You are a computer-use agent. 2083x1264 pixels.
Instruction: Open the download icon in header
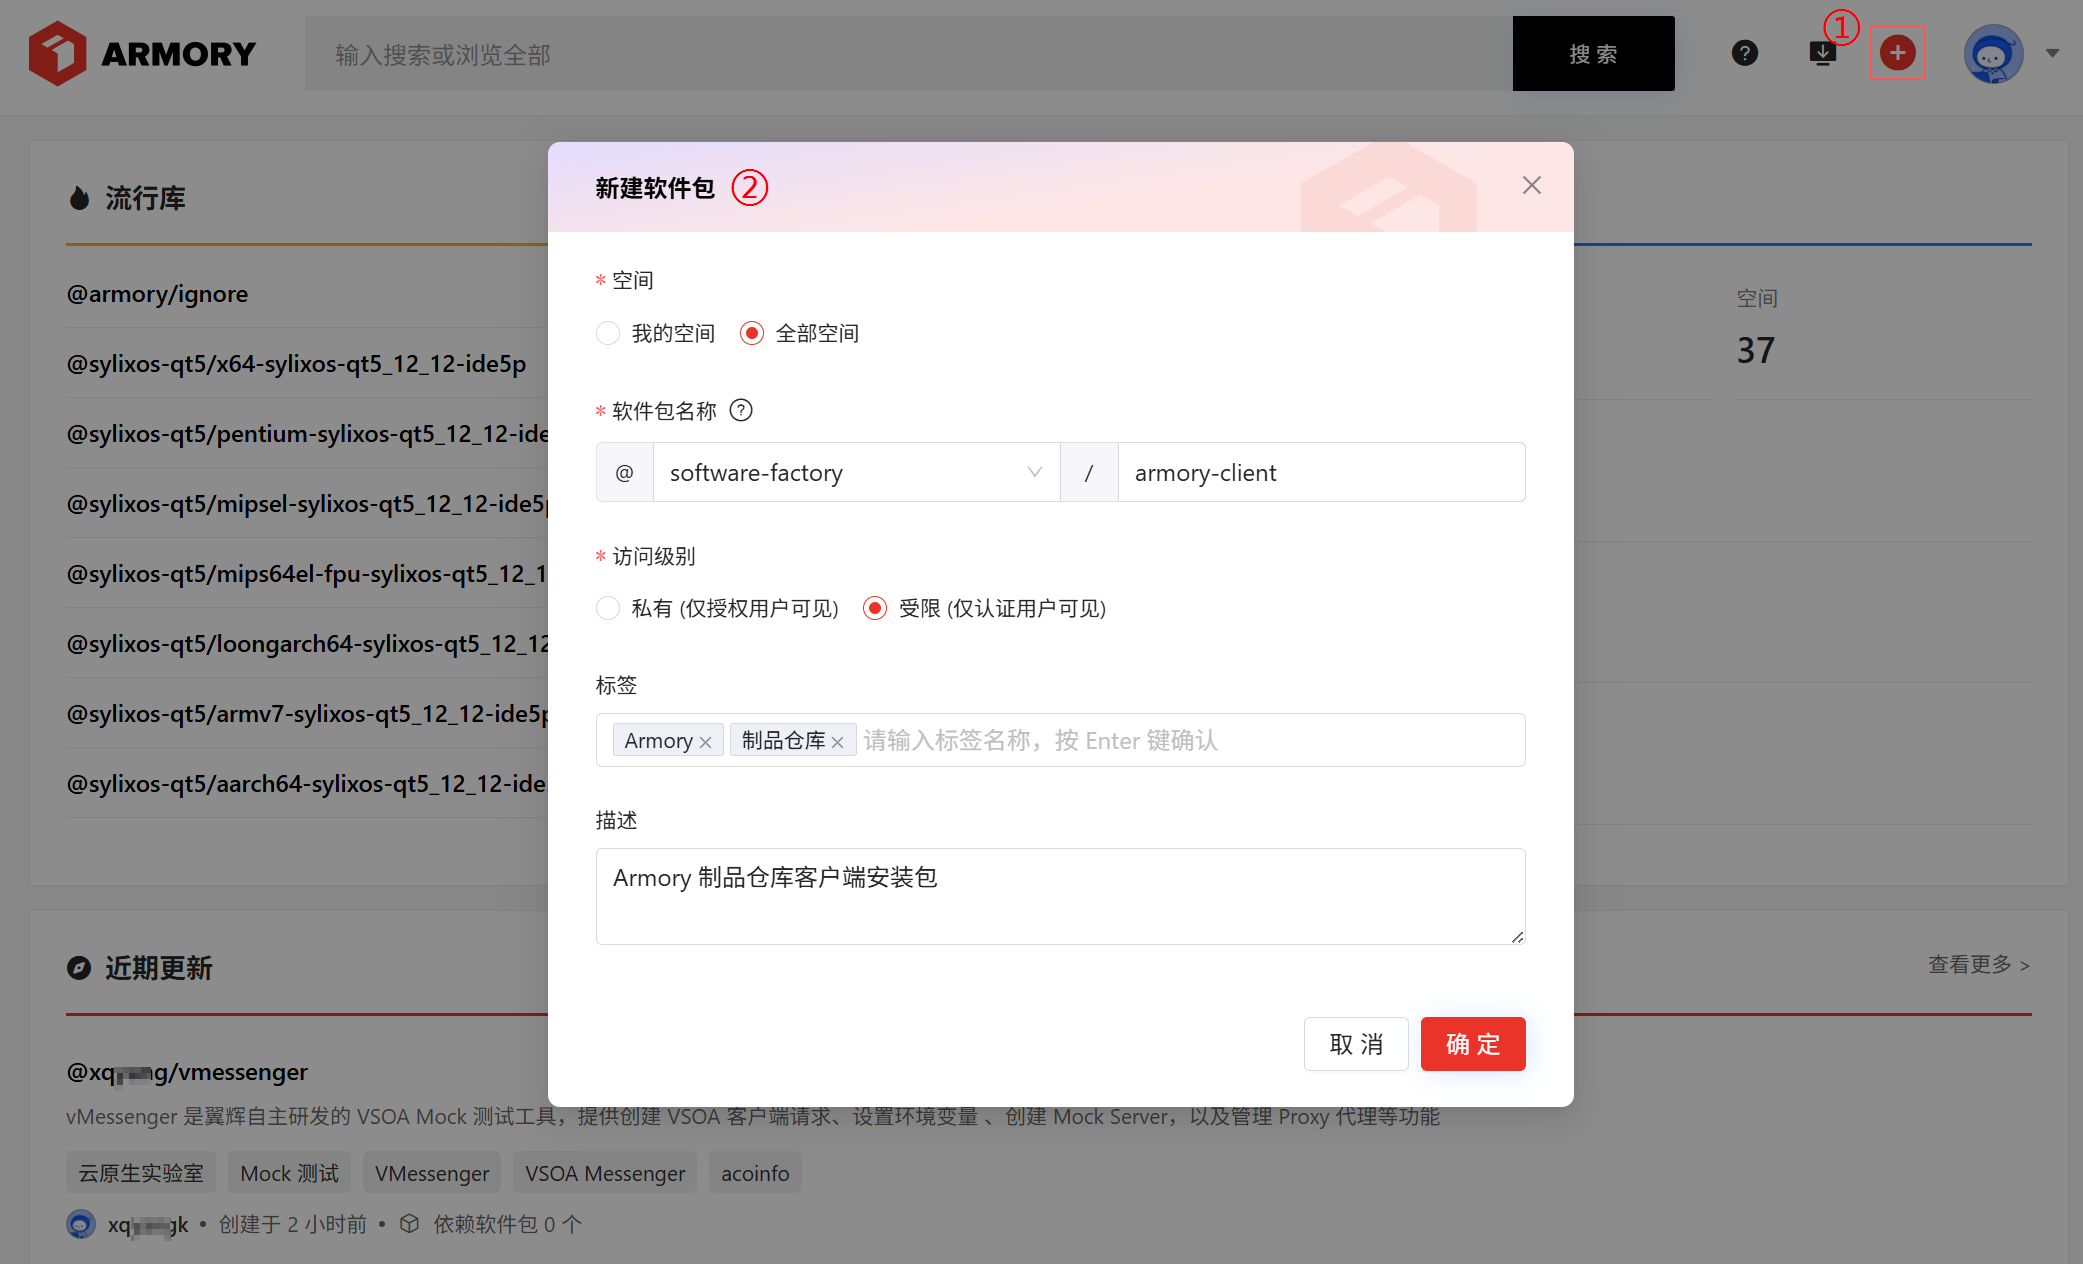[x=1822, y=53]
